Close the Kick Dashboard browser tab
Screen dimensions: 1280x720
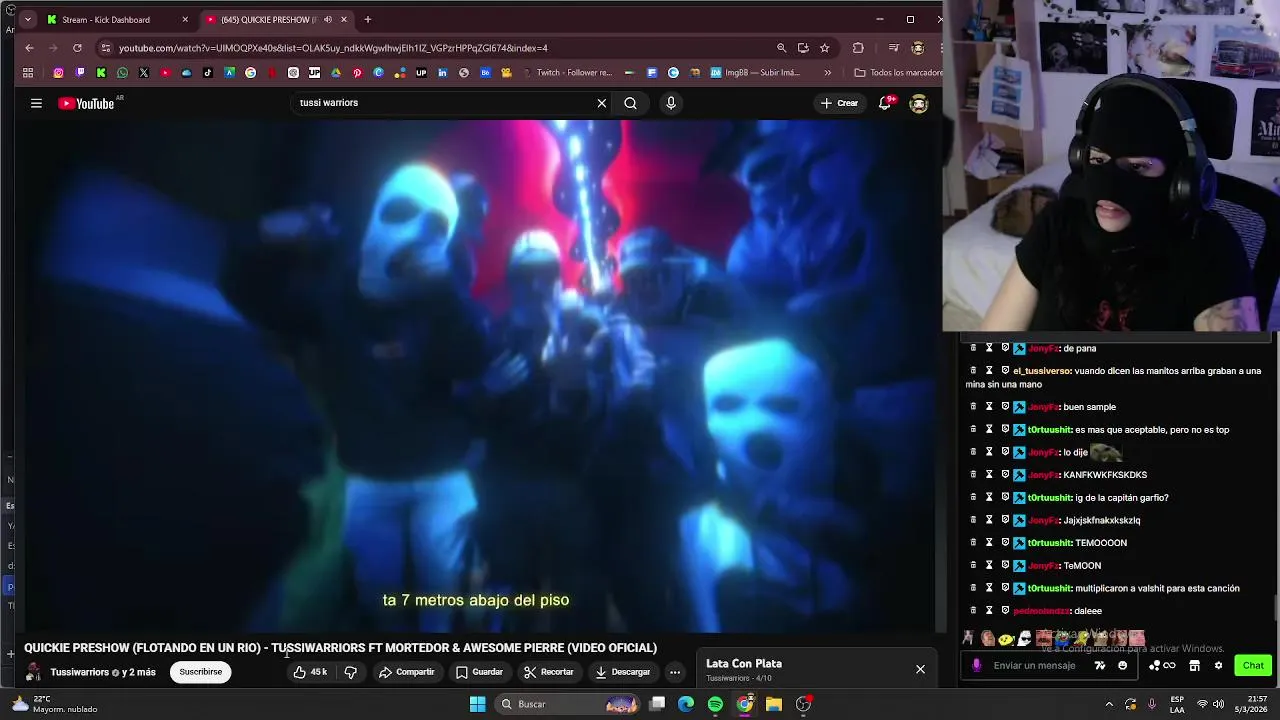point(185,20)
